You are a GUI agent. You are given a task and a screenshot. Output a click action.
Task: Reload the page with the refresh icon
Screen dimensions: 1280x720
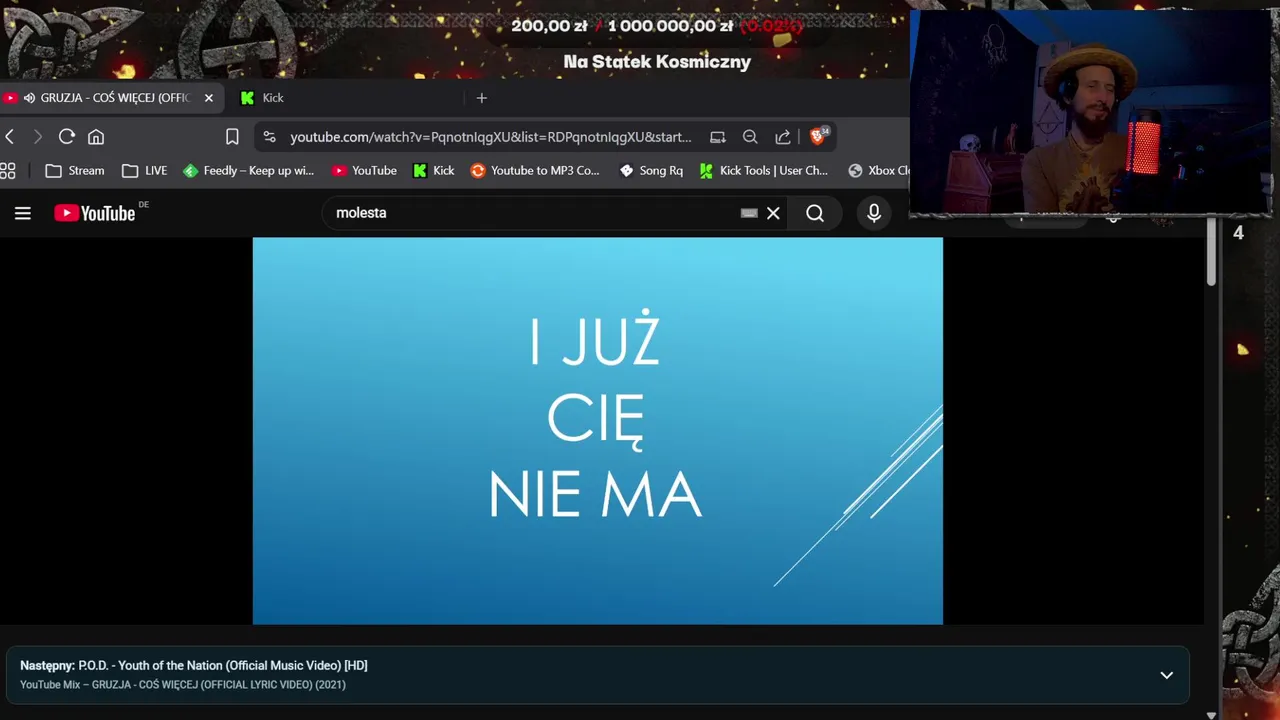pos(67,137)
